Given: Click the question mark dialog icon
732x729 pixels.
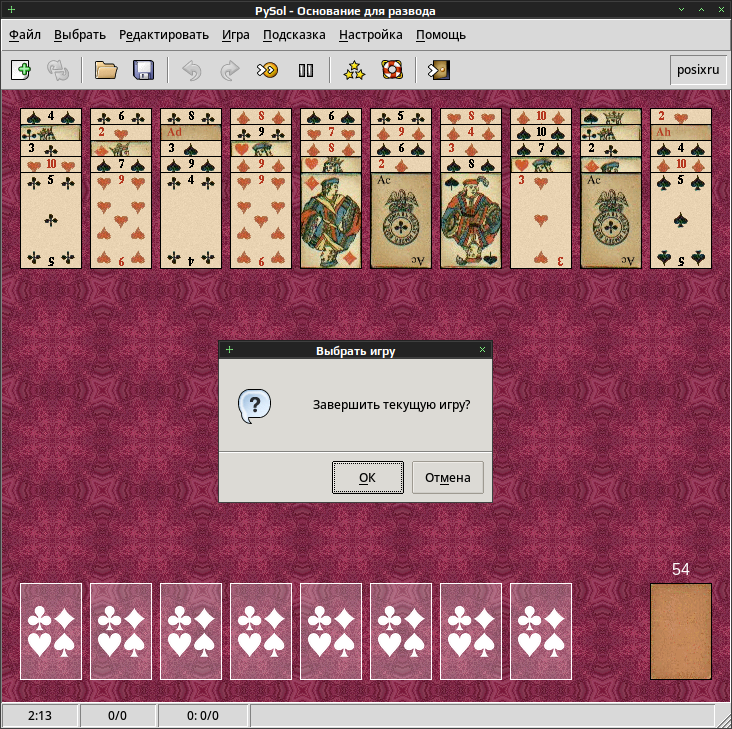Looking at the screenshot, I should click(x=254, y=406).
